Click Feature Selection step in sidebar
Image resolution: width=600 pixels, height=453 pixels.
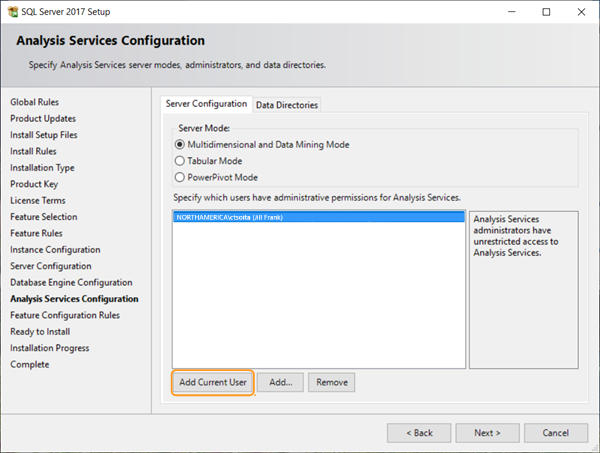point(43,217)
